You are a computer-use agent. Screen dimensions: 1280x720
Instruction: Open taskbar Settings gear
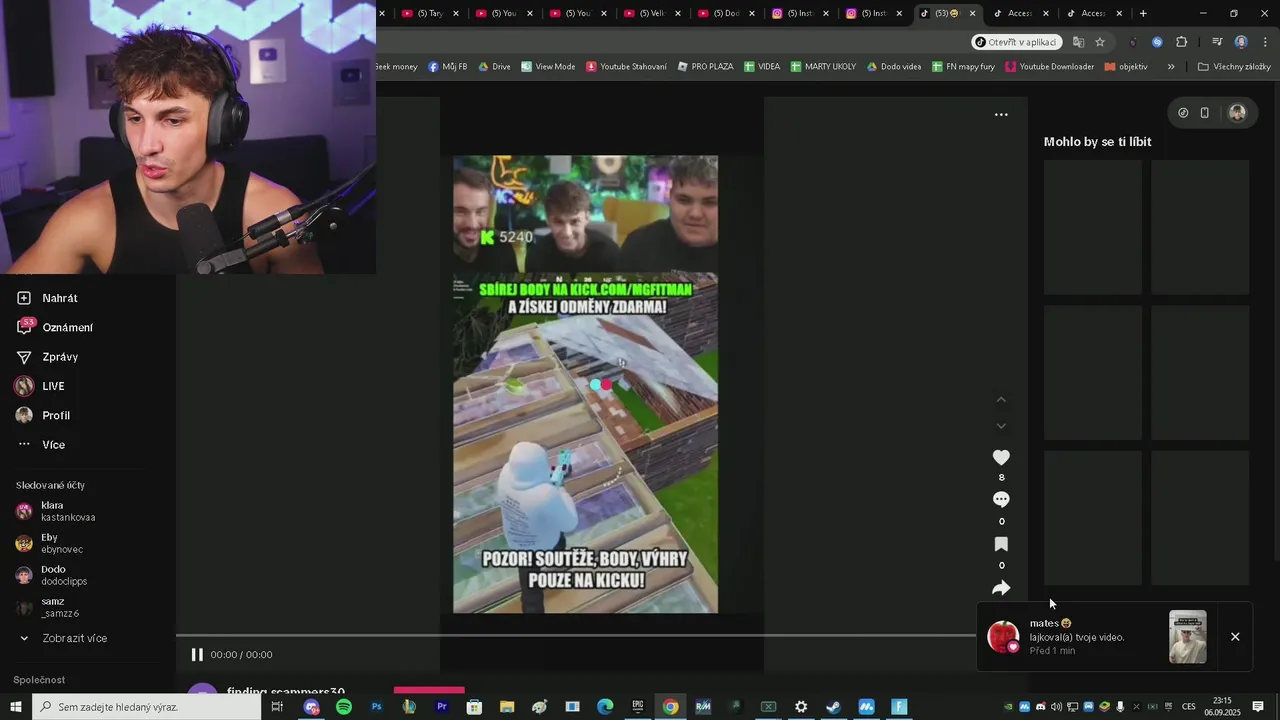pos(801,707)
